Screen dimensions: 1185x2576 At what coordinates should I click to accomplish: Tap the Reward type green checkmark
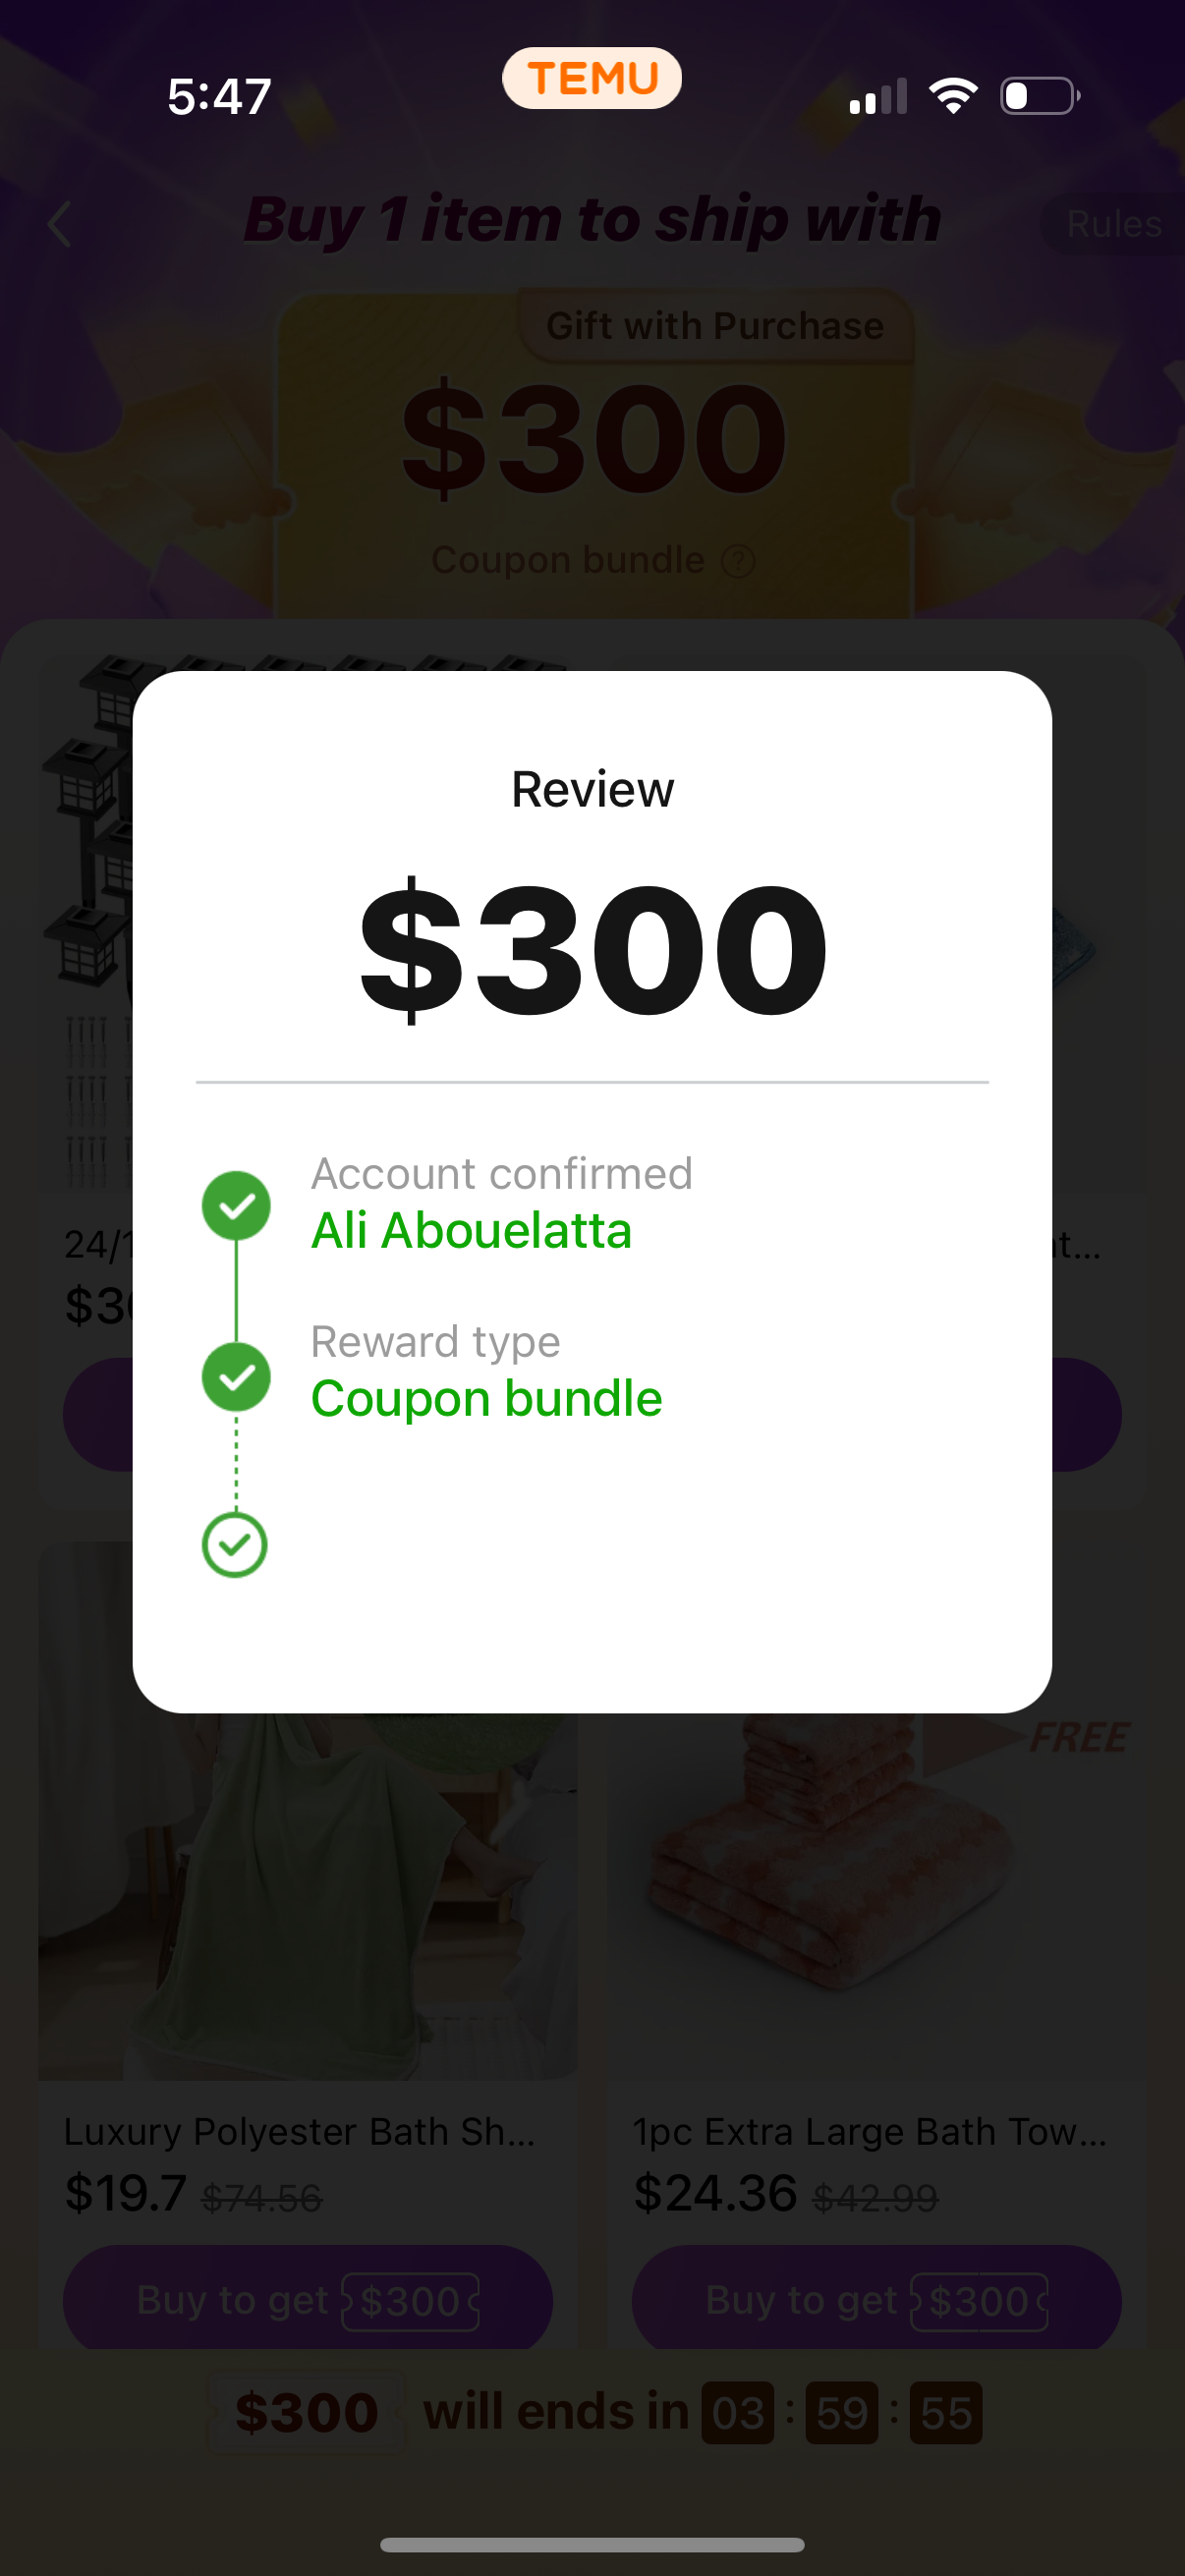[x=236, y=1377]
